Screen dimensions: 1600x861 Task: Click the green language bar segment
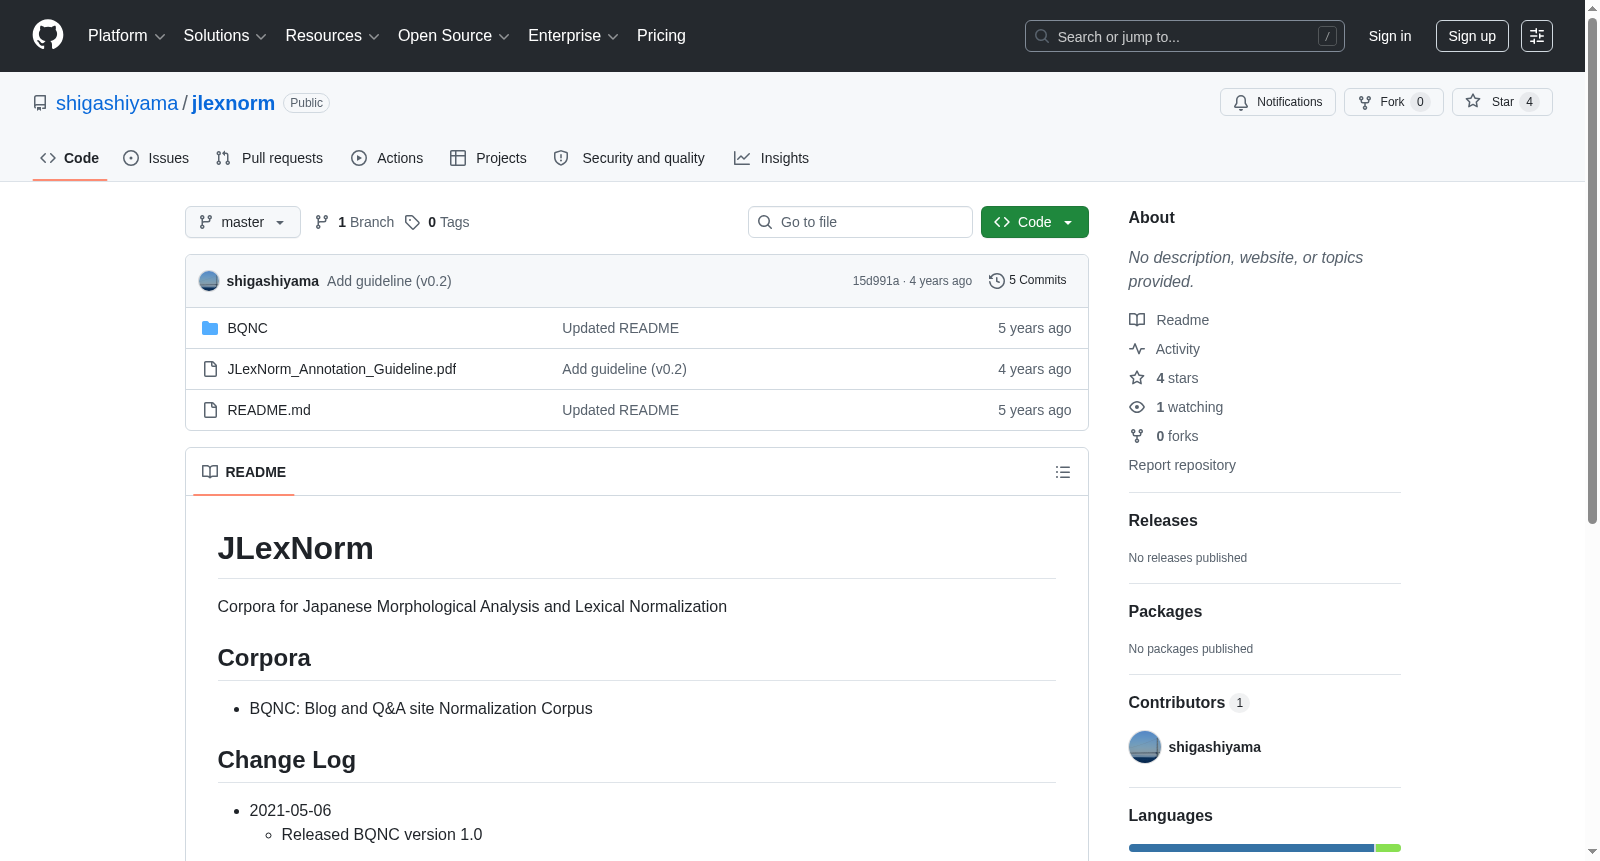[x=1388, y=848]
